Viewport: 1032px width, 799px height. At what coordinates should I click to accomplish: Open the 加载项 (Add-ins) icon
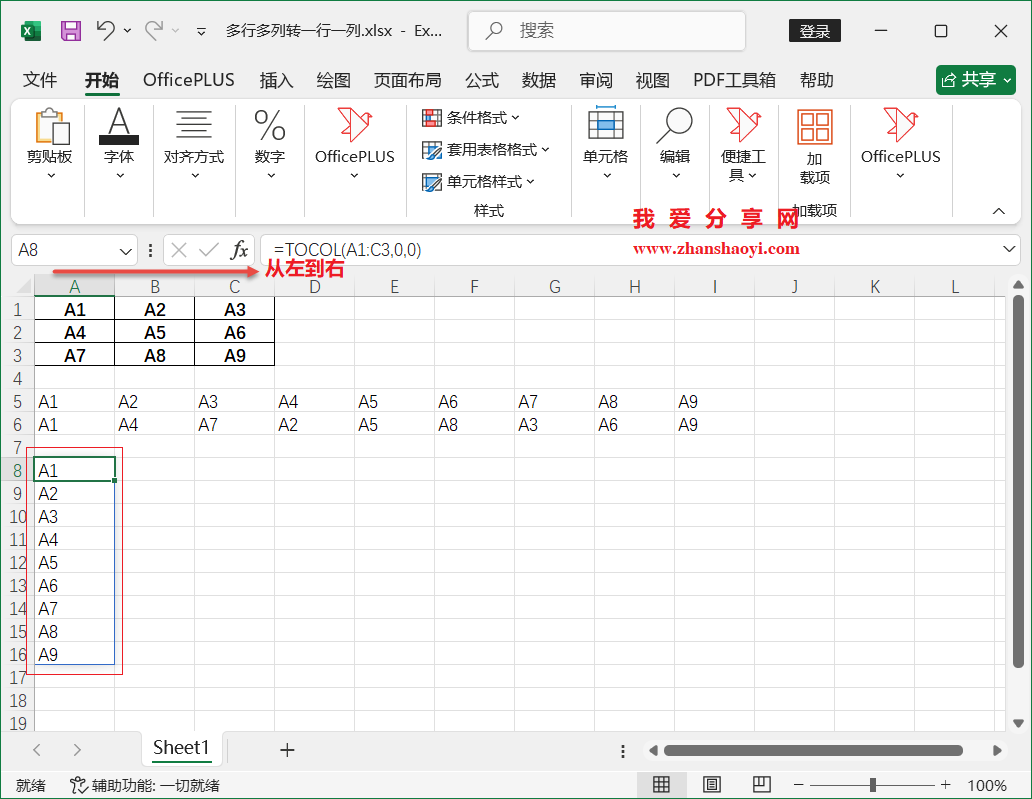[x=814, y=148]
